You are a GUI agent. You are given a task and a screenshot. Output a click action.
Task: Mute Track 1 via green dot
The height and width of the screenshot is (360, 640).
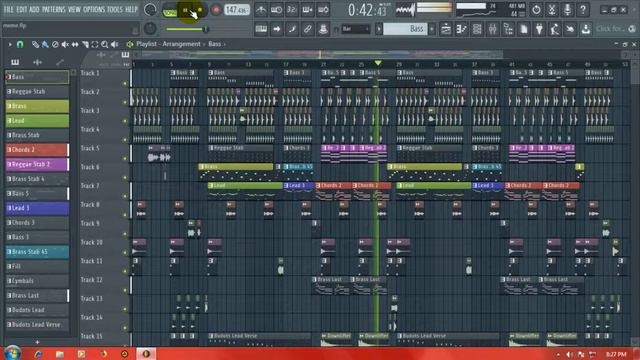point(125,83)
